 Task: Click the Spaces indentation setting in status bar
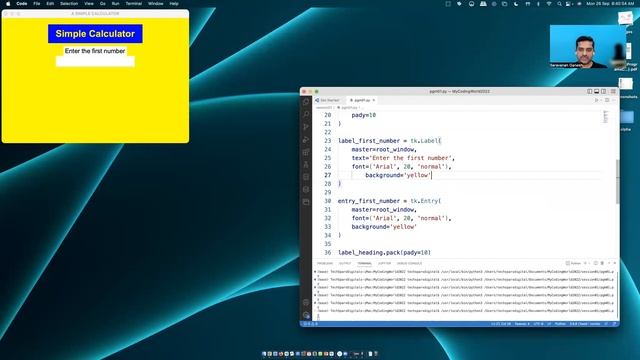pos(522,324)
